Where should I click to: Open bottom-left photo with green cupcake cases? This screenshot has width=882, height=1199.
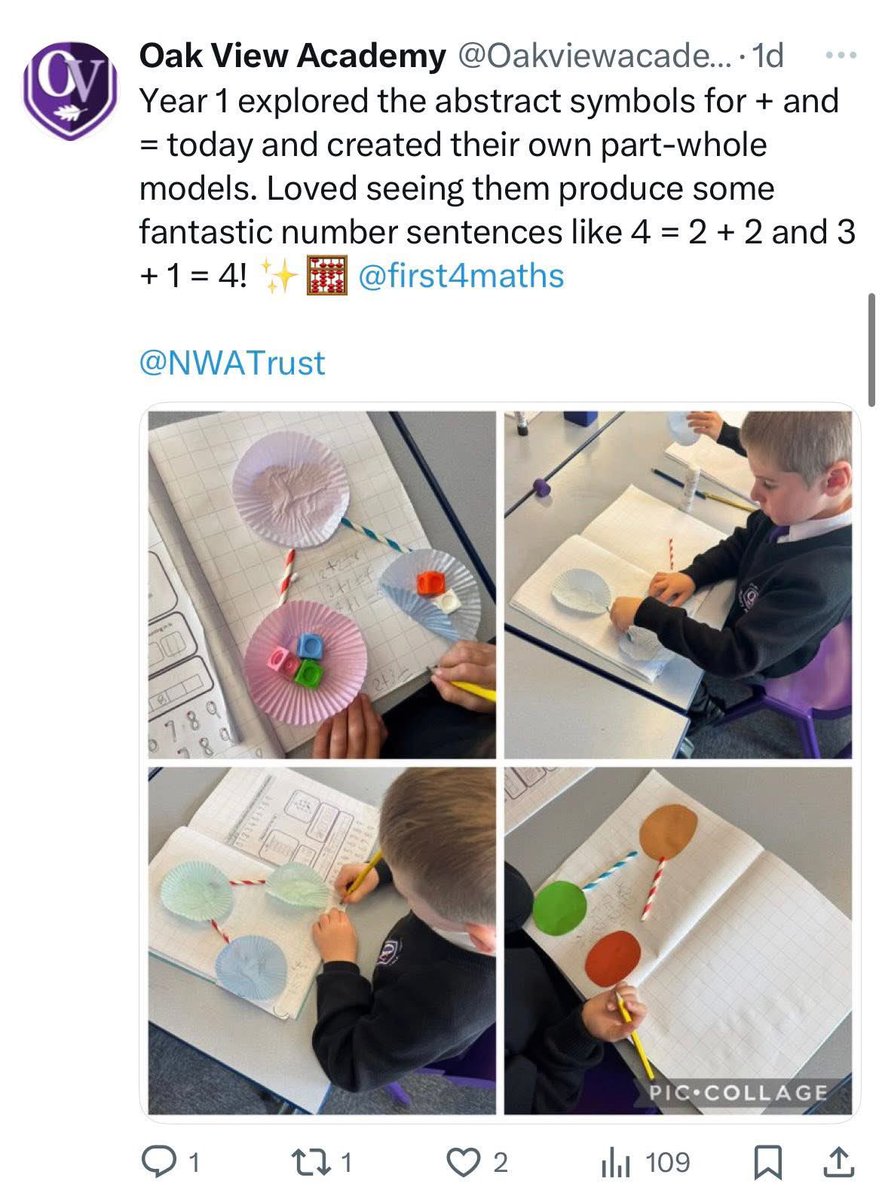click(322, 941)
